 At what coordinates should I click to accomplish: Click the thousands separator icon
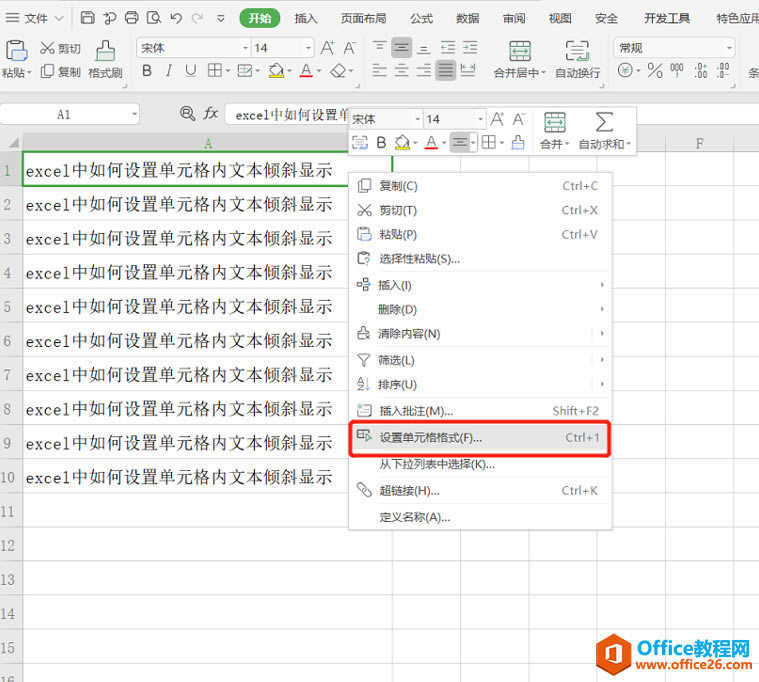[677, 71]
